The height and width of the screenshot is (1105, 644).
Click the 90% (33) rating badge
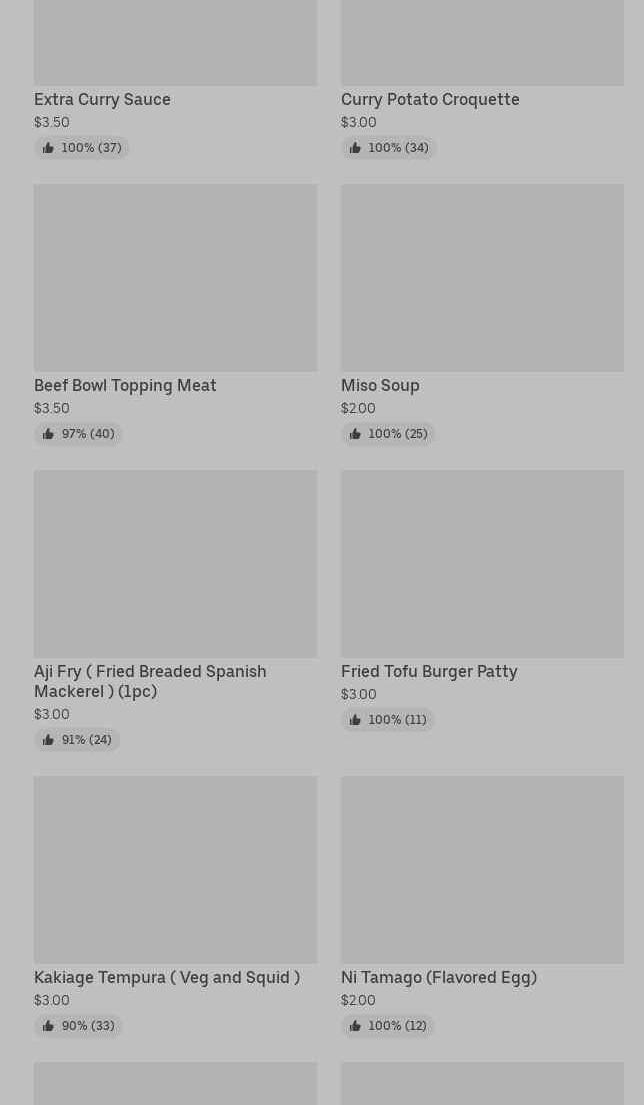pyautogui.click(x=78, y=1025)
